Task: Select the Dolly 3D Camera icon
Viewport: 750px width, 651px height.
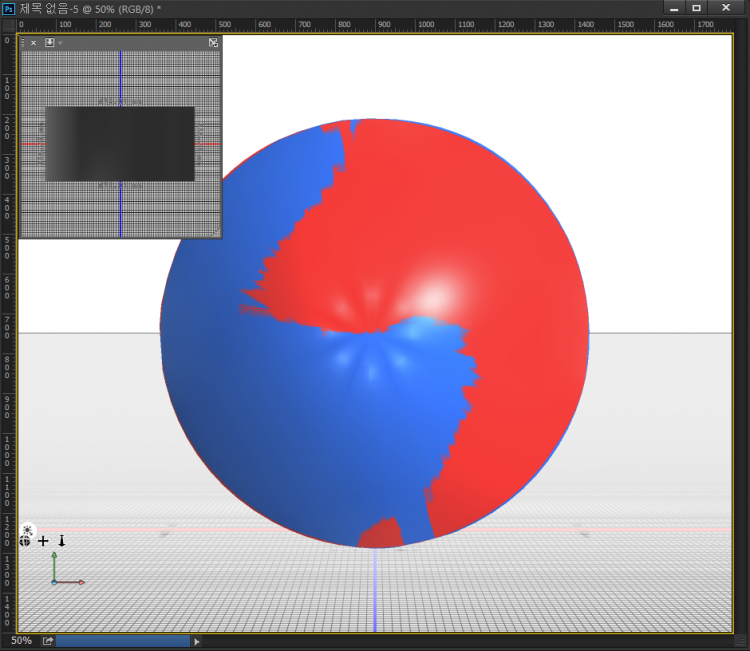Action: (61, 541)
